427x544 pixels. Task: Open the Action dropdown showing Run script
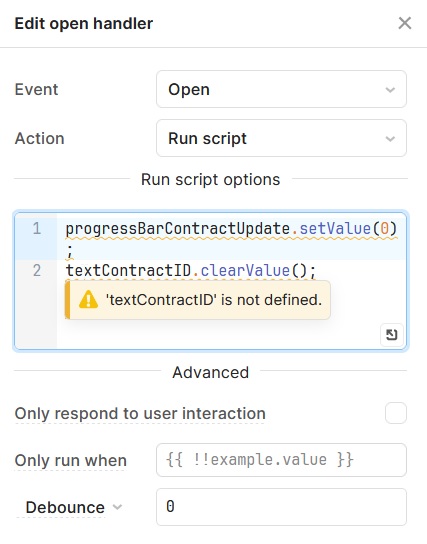coord(281,138)
